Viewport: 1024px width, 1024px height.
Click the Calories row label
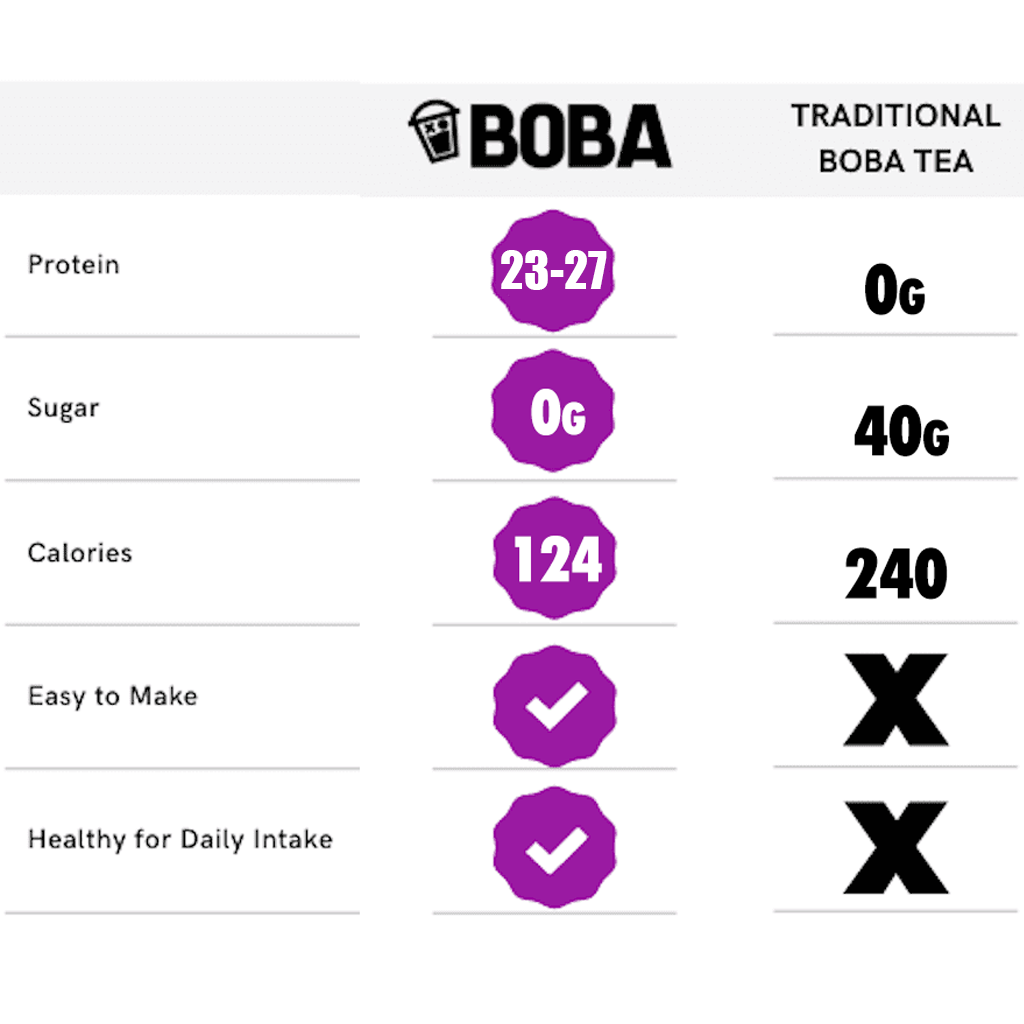[80, 552]
